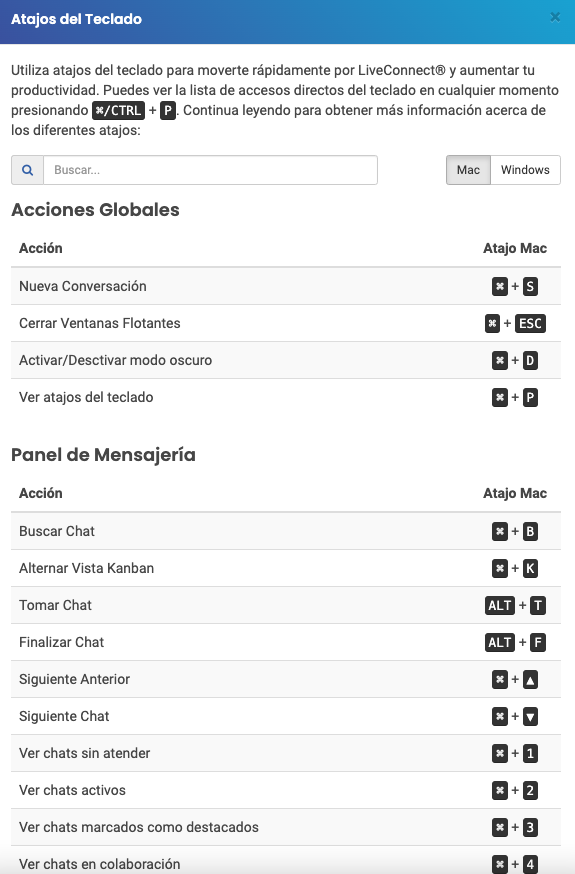The height and width of the screenshot is (874, 575).
Task: Select the Alternar Vista Kanban row
Action: [x=286, y=568]
